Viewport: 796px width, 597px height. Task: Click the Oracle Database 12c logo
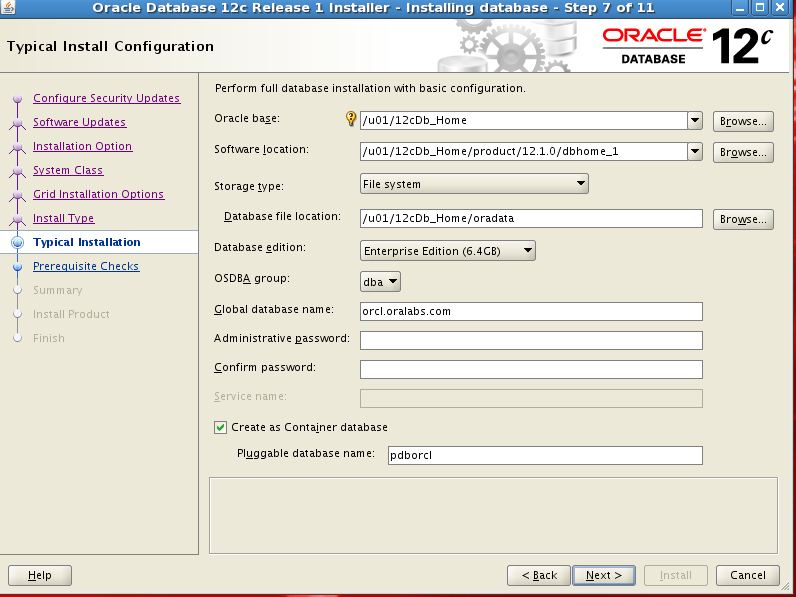[688, 45]
